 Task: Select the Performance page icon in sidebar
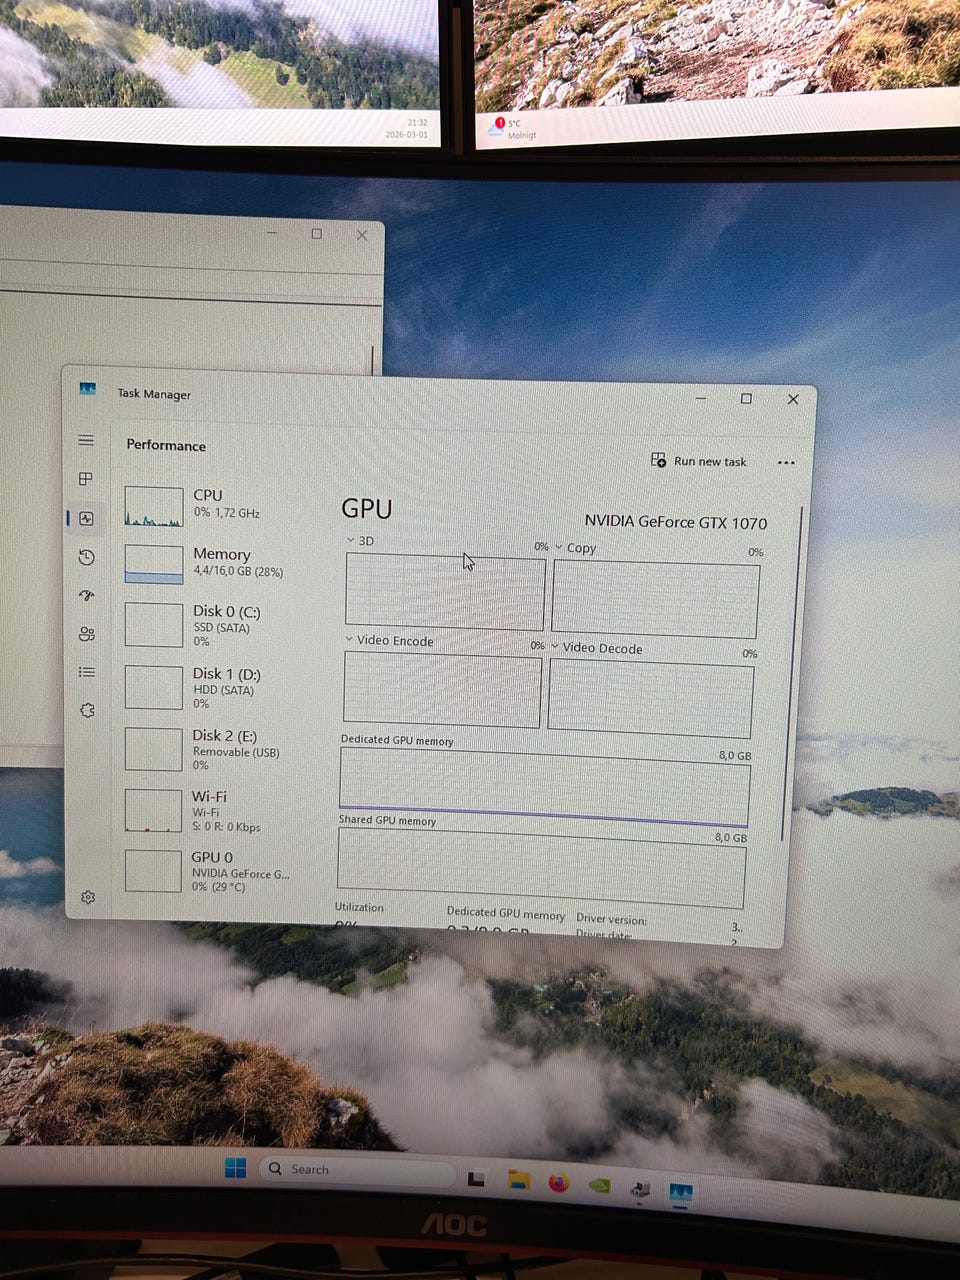point(86,518)
